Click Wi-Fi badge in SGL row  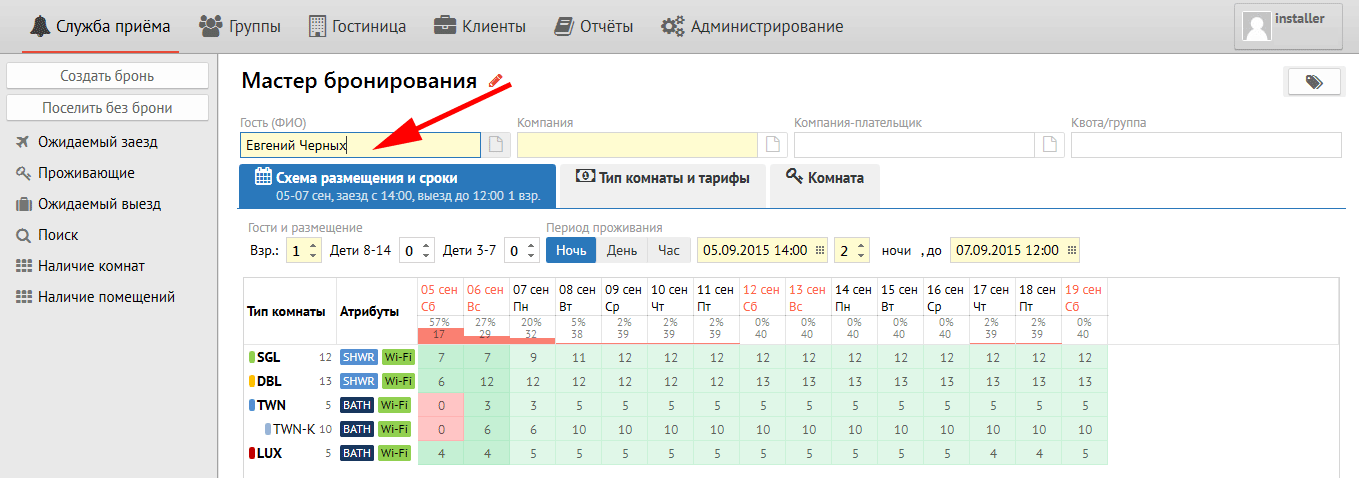[x=398, y=356]
